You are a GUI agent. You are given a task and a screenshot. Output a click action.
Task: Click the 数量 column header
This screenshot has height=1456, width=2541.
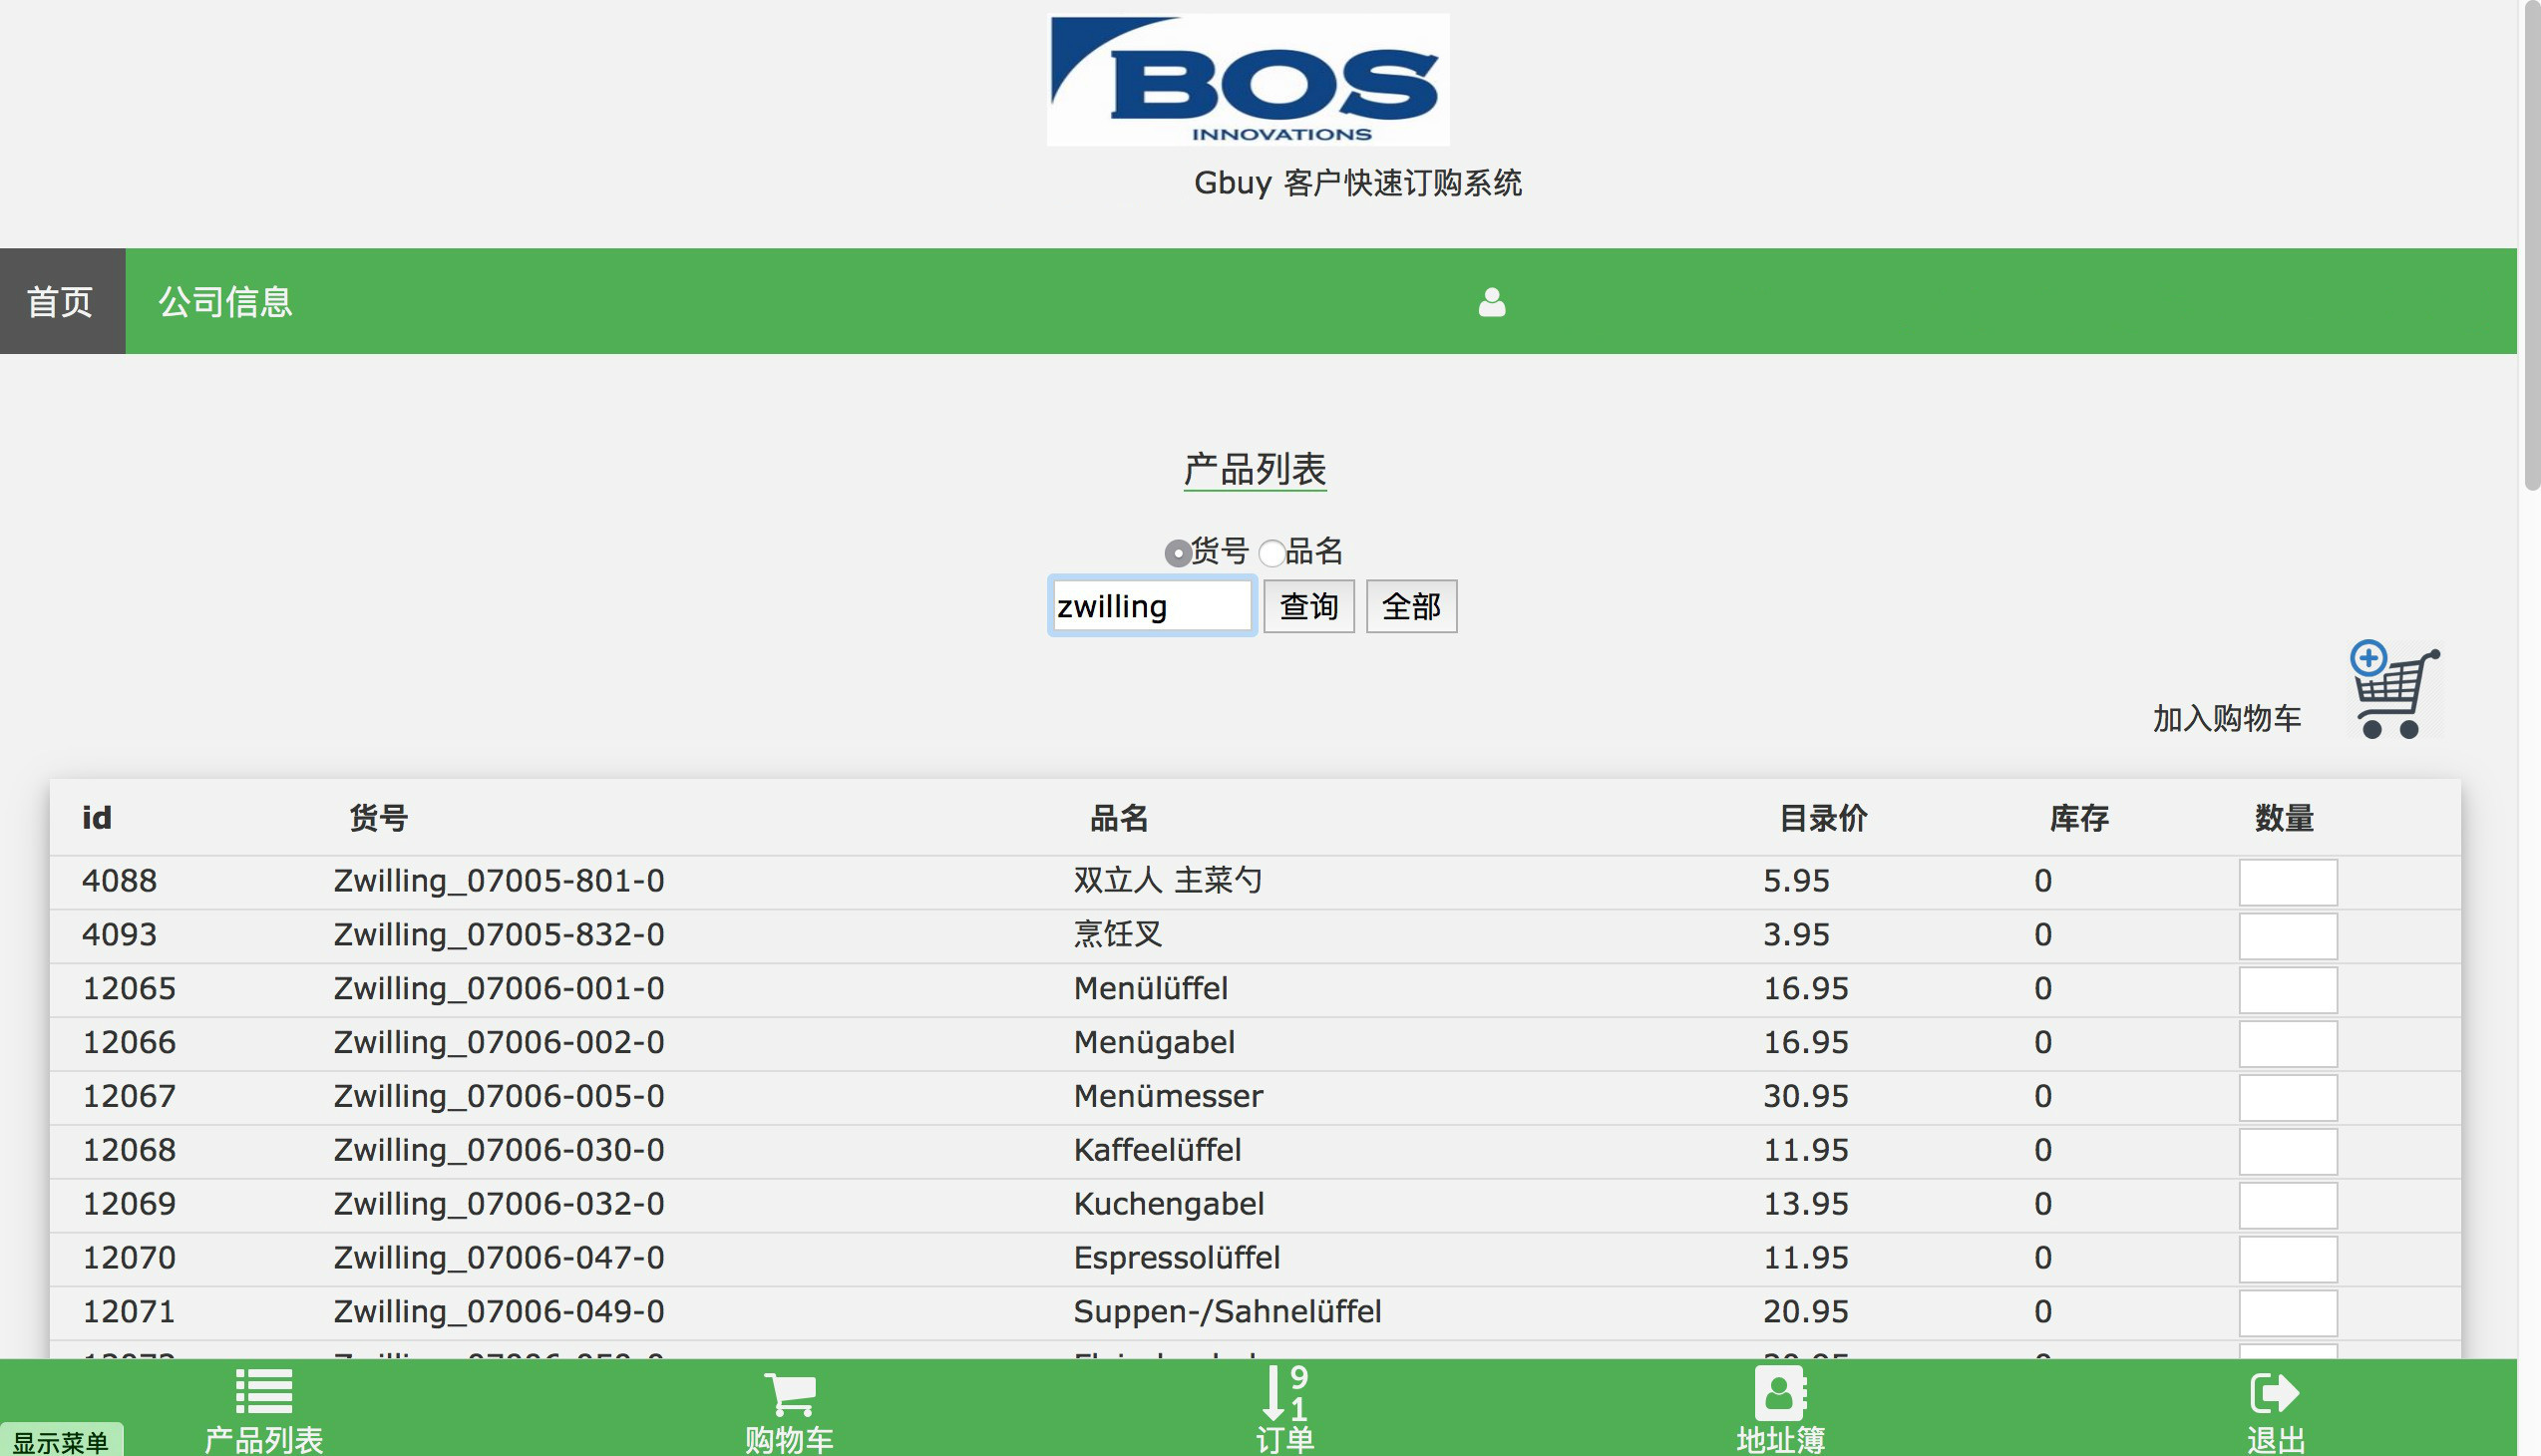point(2284,818)
